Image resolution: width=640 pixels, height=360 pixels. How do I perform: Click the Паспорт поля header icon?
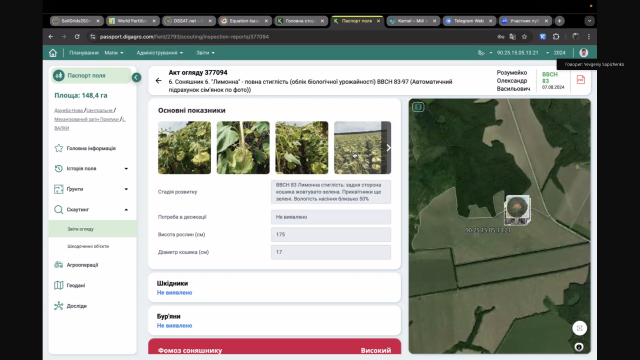(x=59, y=76)
